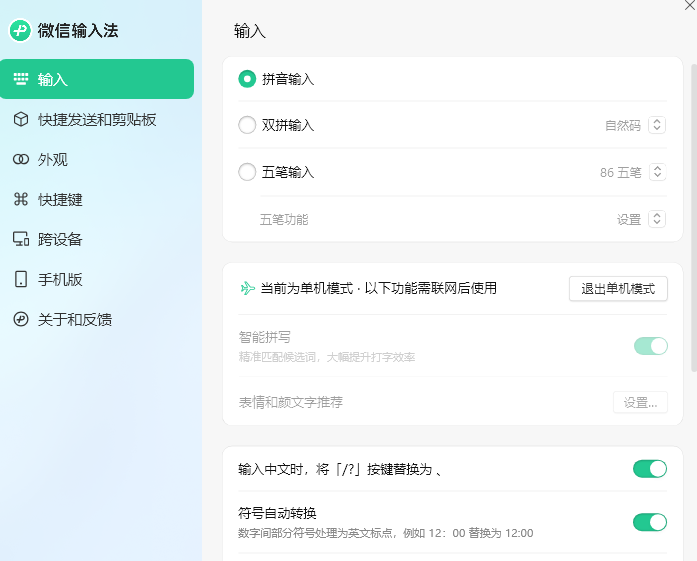Select the 拼音输入 radio button

247,79
